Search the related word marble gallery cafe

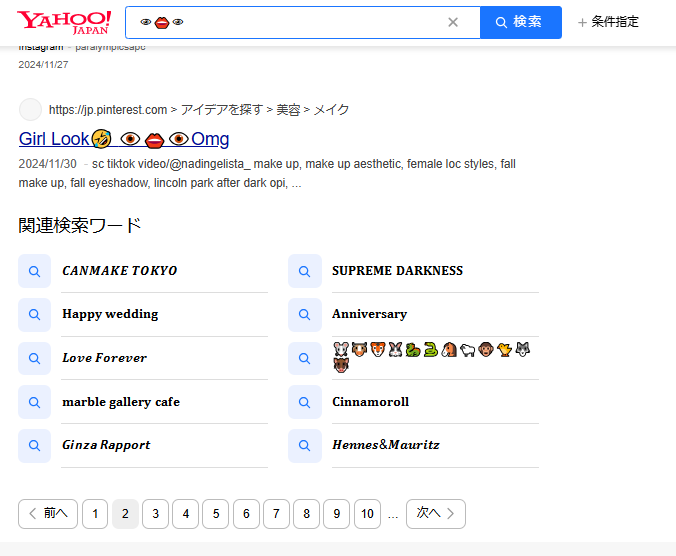click(121, 402)
